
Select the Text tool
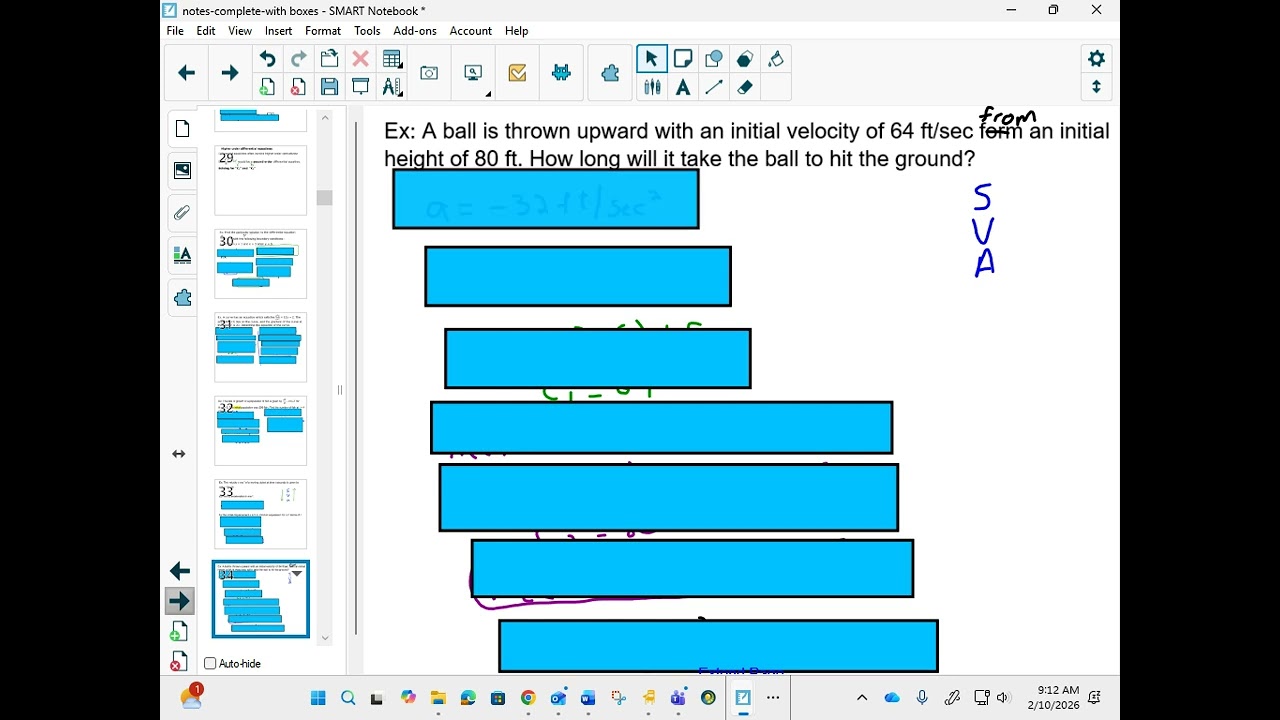tap(683, 87)
